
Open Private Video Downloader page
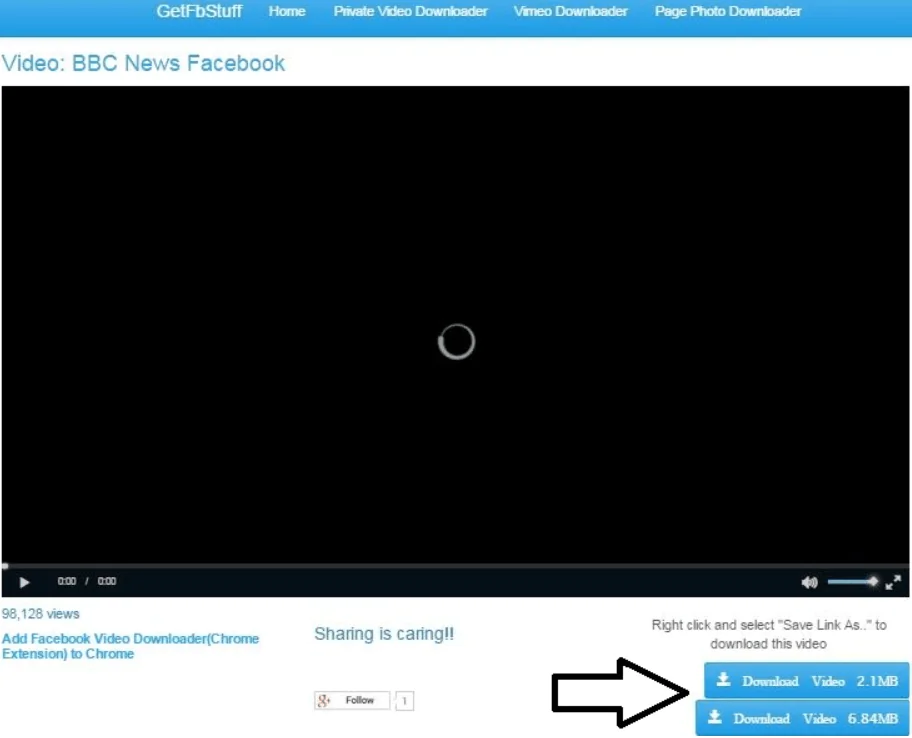(410, 12)
